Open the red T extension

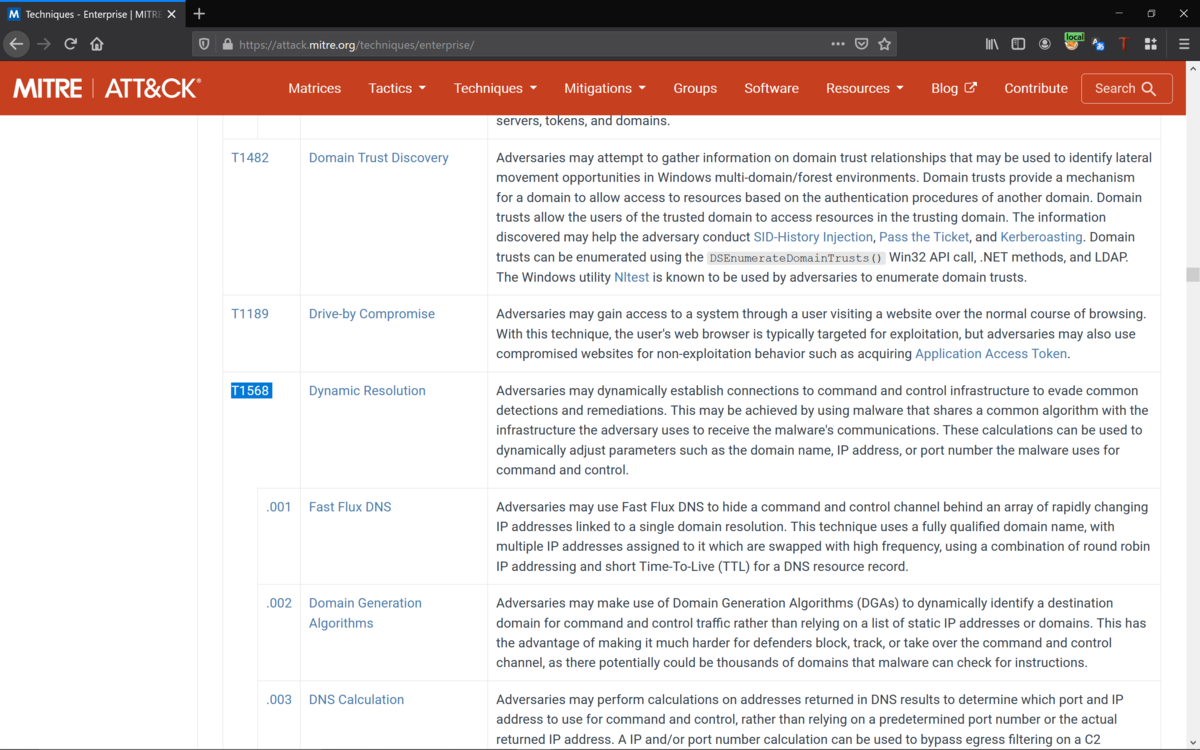1123,44
